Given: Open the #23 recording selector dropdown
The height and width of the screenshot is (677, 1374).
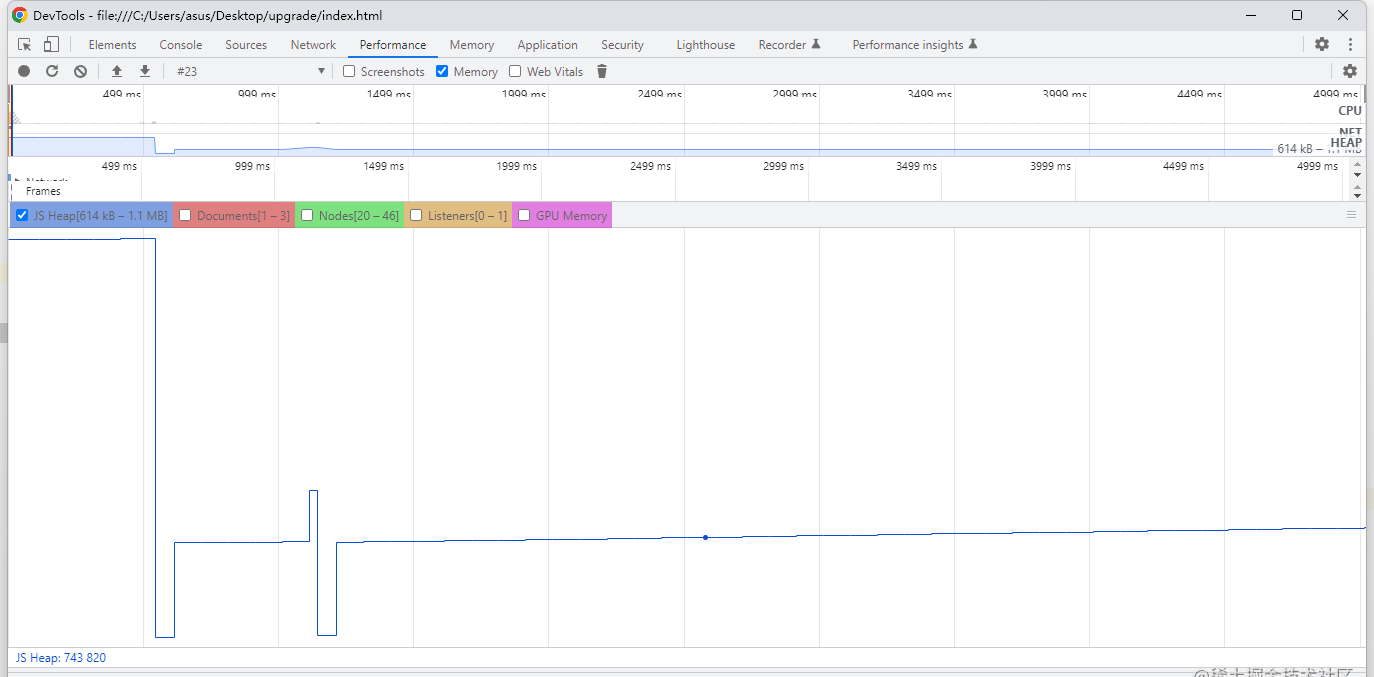Looking at the screenshot, I should pos(250,71).
